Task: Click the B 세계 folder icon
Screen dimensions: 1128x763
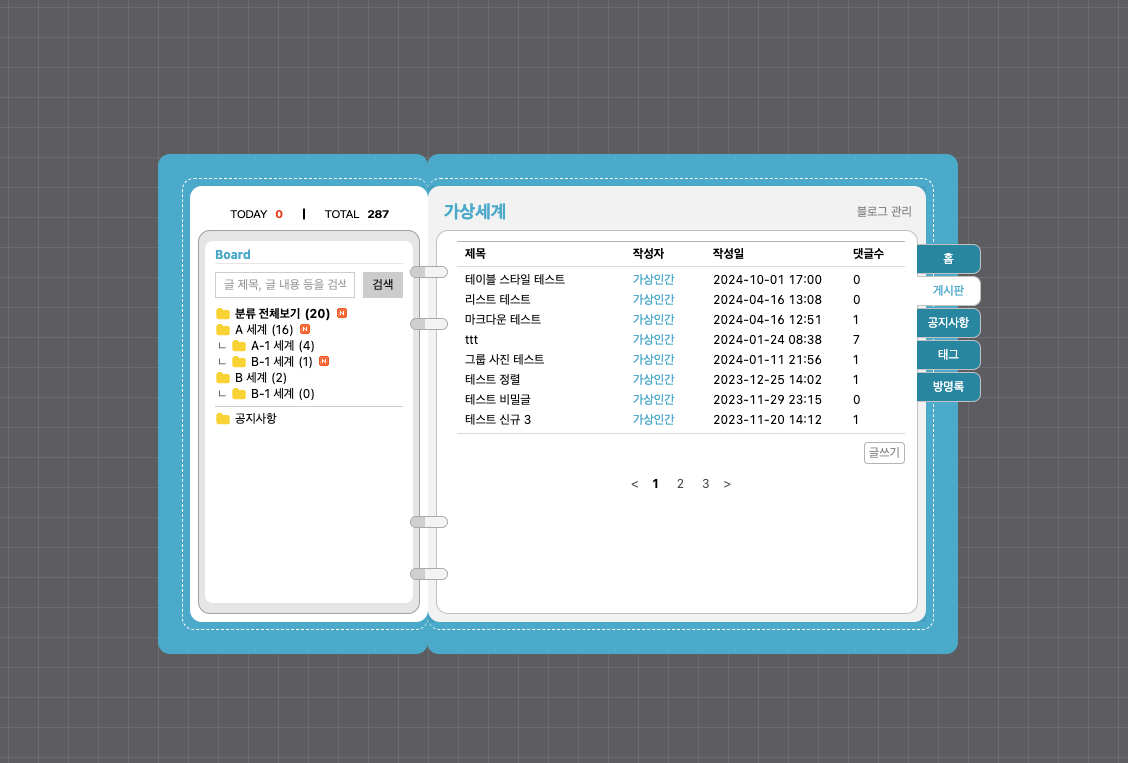Action: click(x=223, y=378)
